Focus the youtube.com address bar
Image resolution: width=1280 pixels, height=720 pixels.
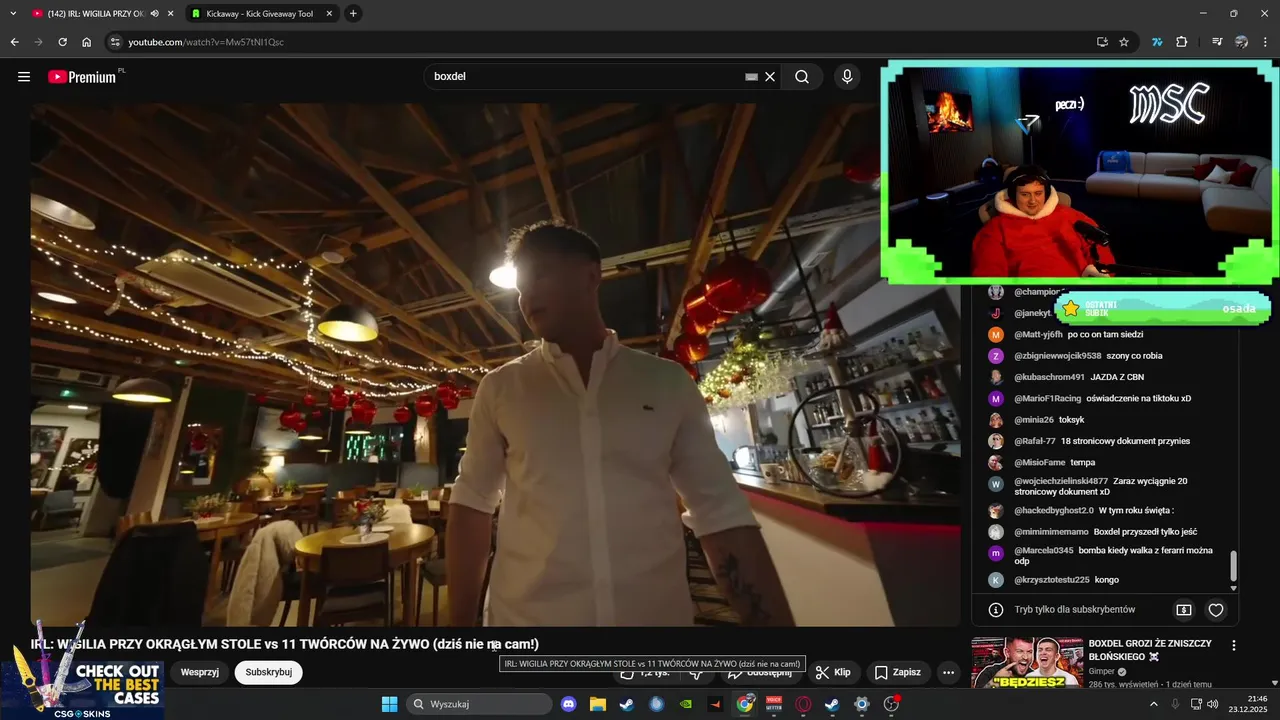point(600,42)
